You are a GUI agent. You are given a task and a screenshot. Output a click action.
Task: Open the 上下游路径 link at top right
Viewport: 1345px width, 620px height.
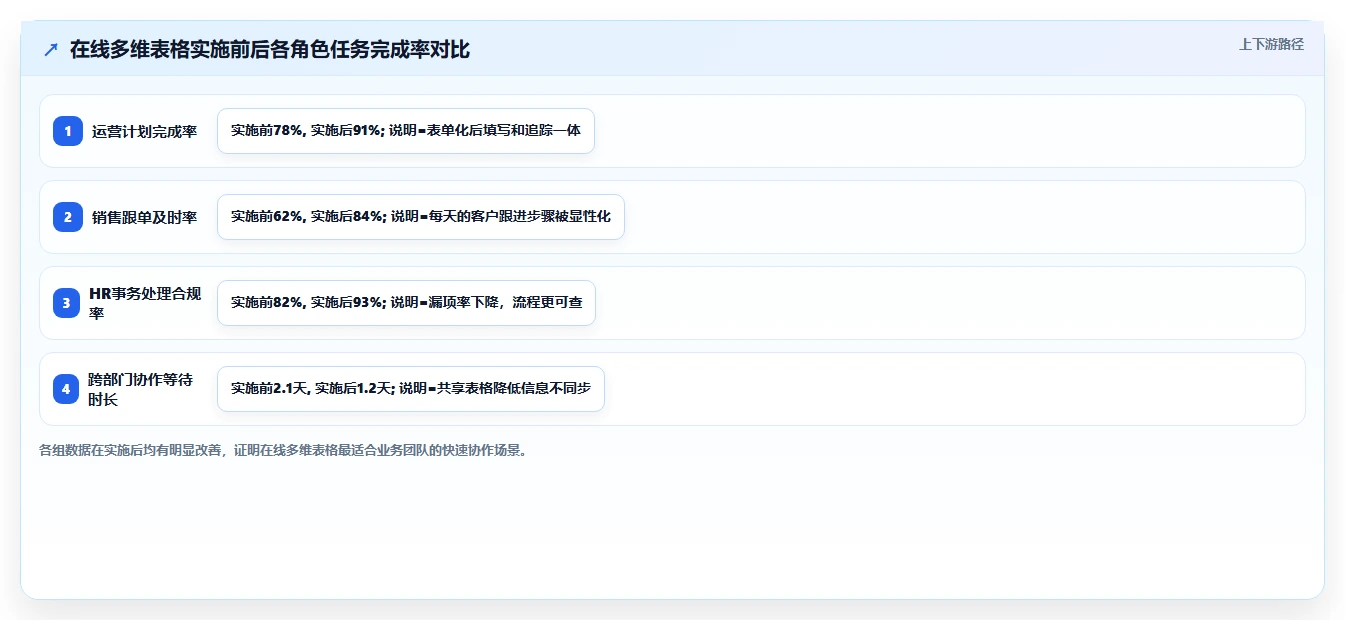point(1271,44)
